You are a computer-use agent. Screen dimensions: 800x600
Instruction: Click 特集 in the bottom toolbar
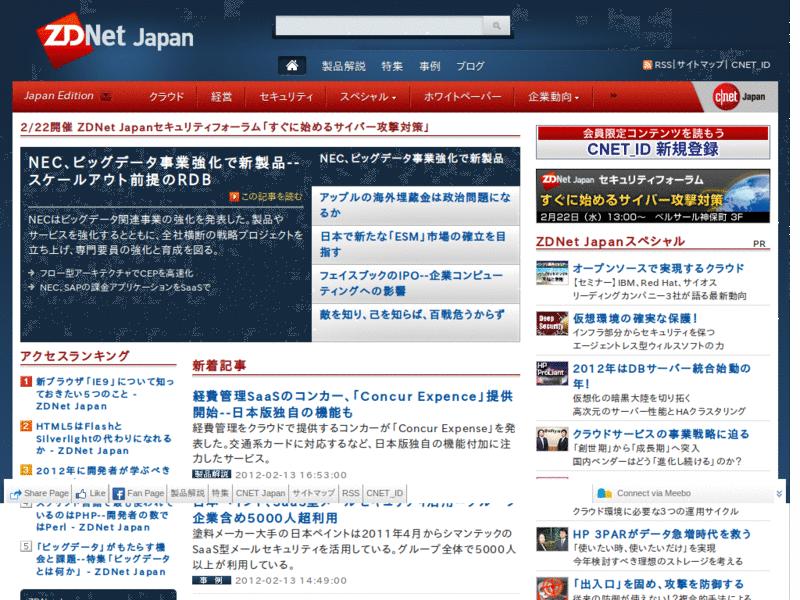tap(220, 493)
